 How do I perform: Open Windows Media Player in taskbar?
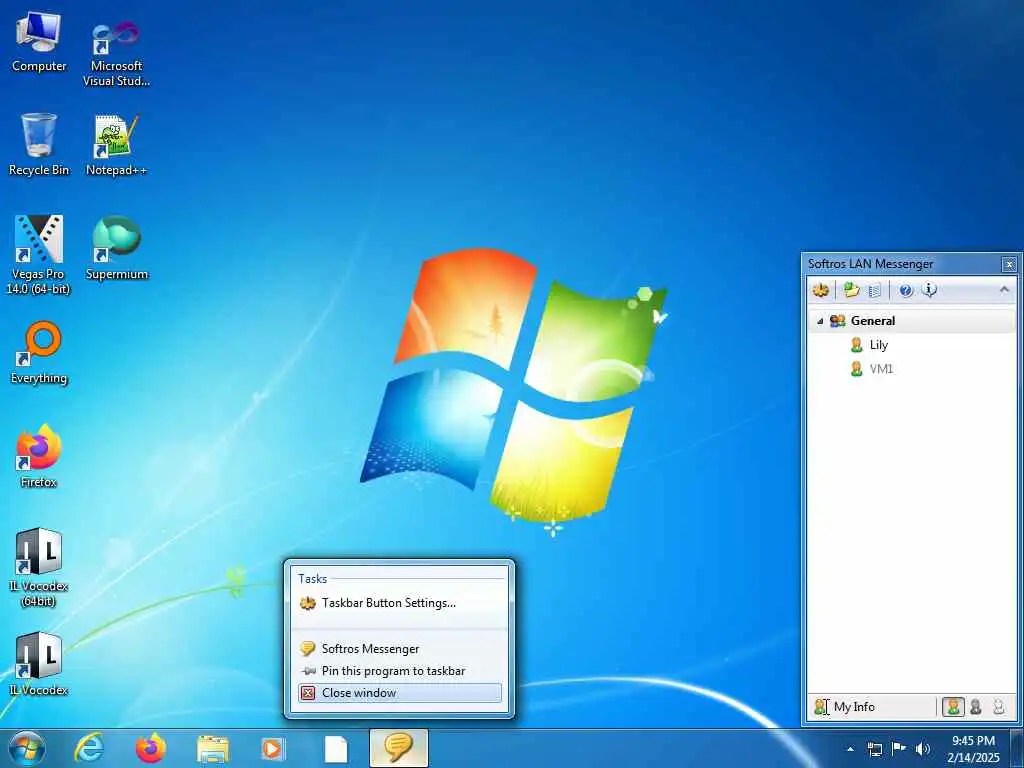(x=273, y=749)
